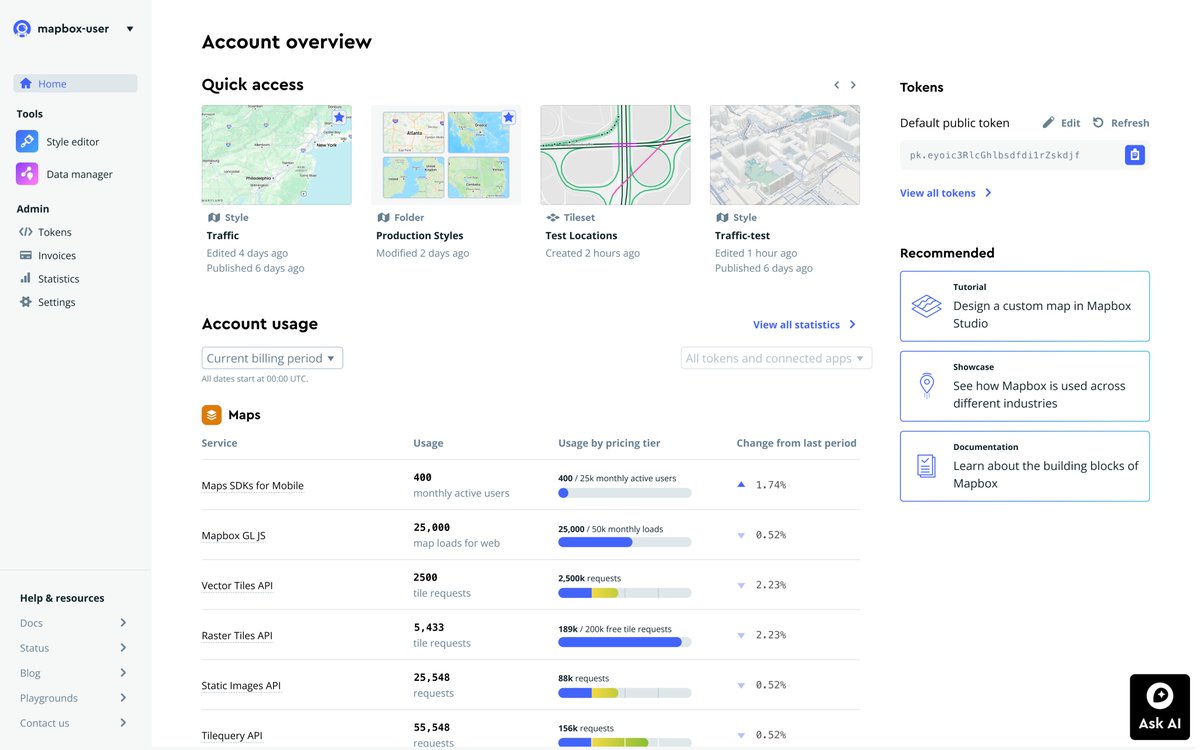Screen dimensions: 1200x750
Task: Show previous Quick access items
Action: [837, 85]
